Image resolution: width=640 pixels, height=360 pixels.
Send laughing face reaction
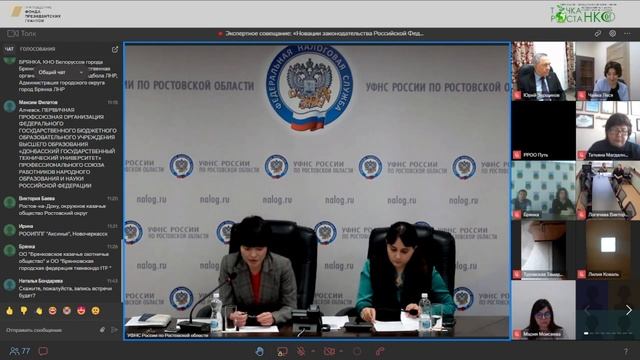53,311
